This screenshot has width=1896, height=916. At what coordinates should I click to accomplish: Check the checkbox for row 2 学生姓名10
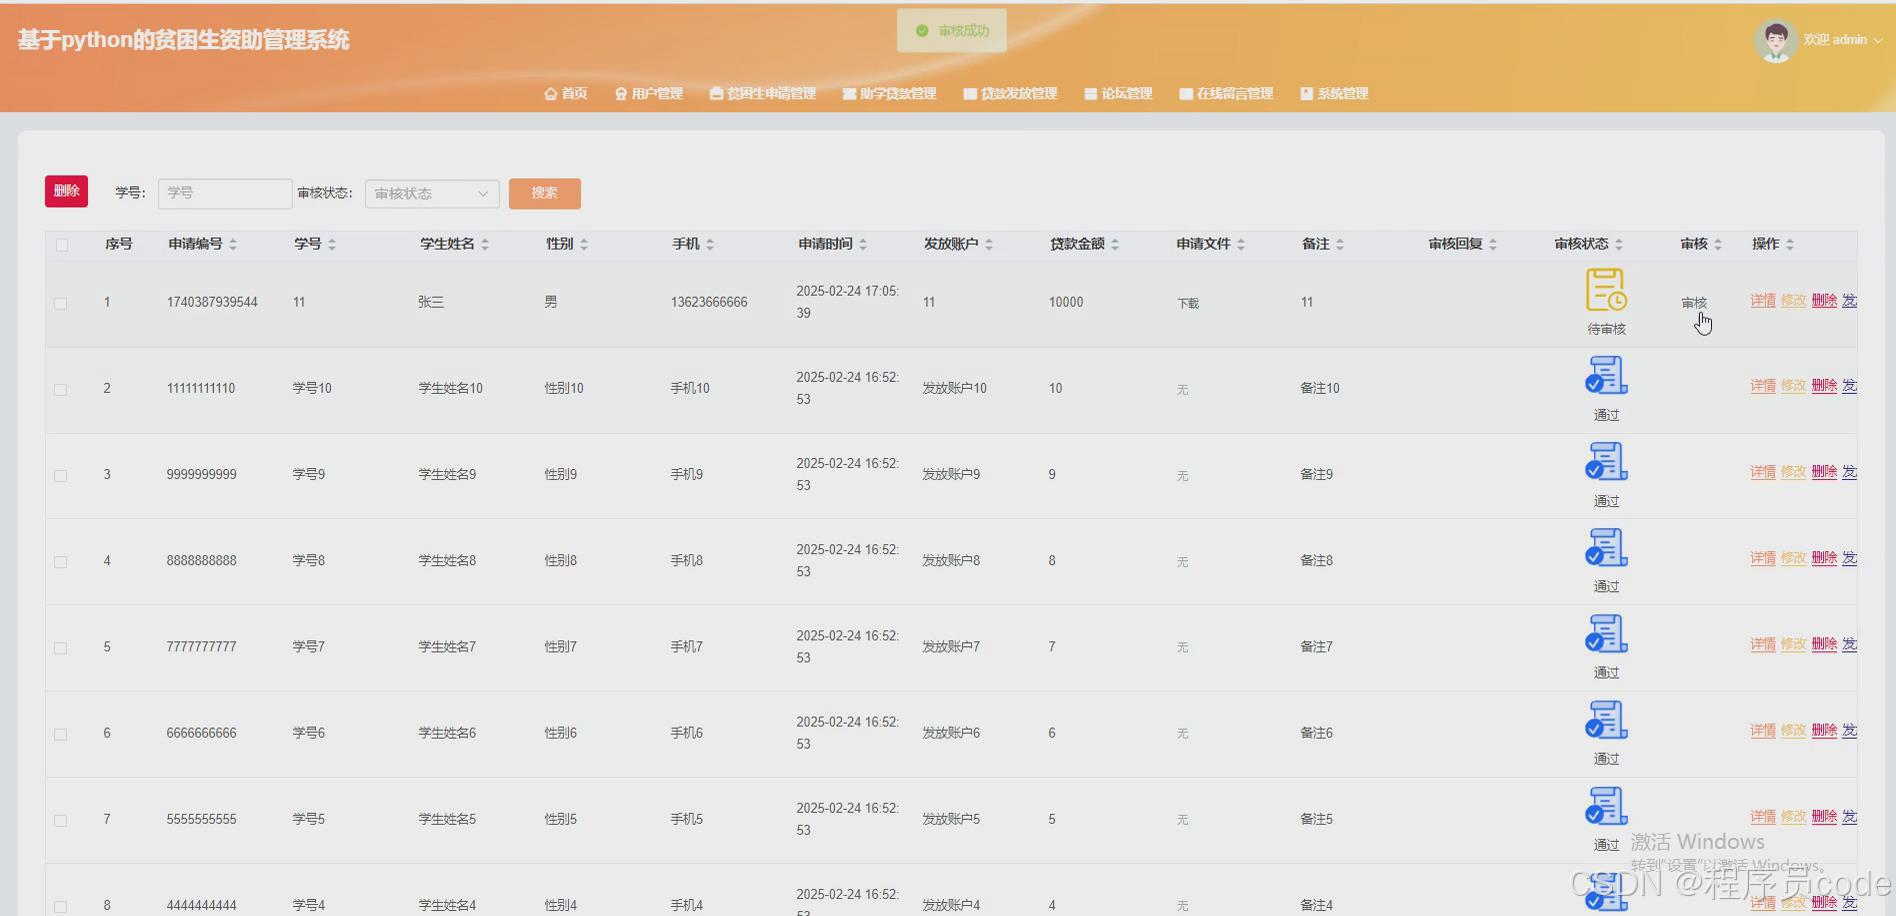pos(61,389)
